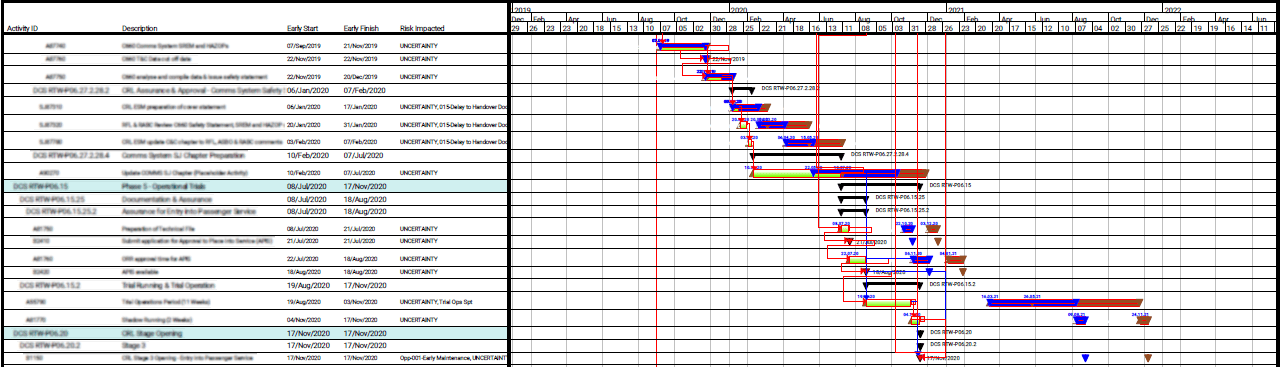The image size is (1281, 367).
Task: Expand the Documentation & Assurance WBS row
Action: (254, 199)
